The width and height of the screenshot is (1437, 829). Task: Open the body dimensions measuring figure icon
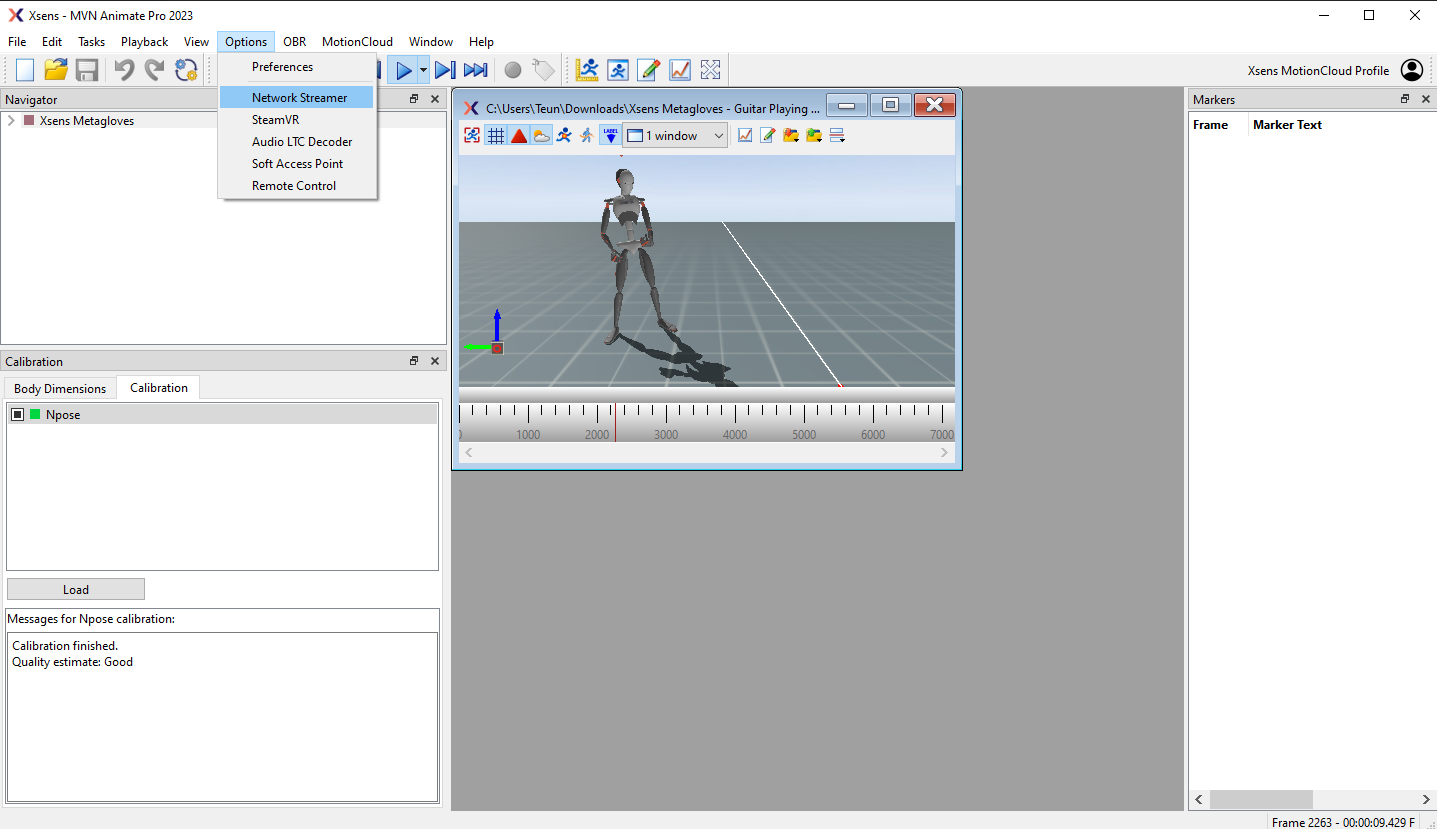click(x=587, y=70)
